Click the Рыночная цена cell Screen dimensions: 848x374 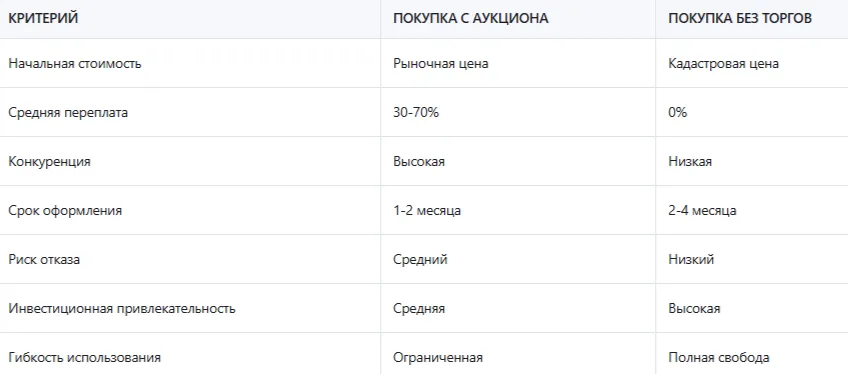441,64
